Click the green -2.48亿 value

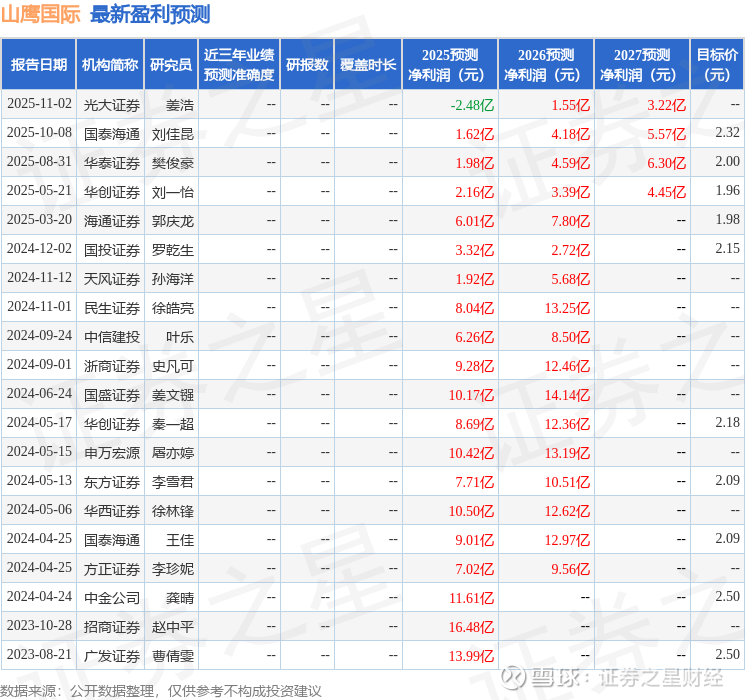[x=472, y=105]
